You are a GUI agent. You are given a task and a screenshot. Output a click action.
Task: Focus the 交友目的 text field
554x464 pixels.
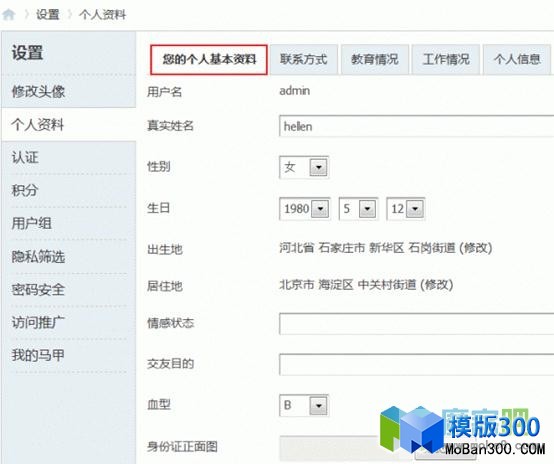click(x=417, y=364)
